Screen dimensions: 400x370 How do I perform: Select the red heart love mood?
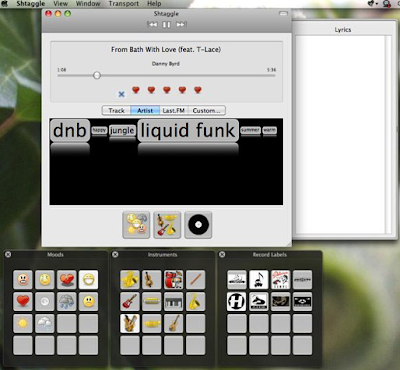[x=23, y=301]
